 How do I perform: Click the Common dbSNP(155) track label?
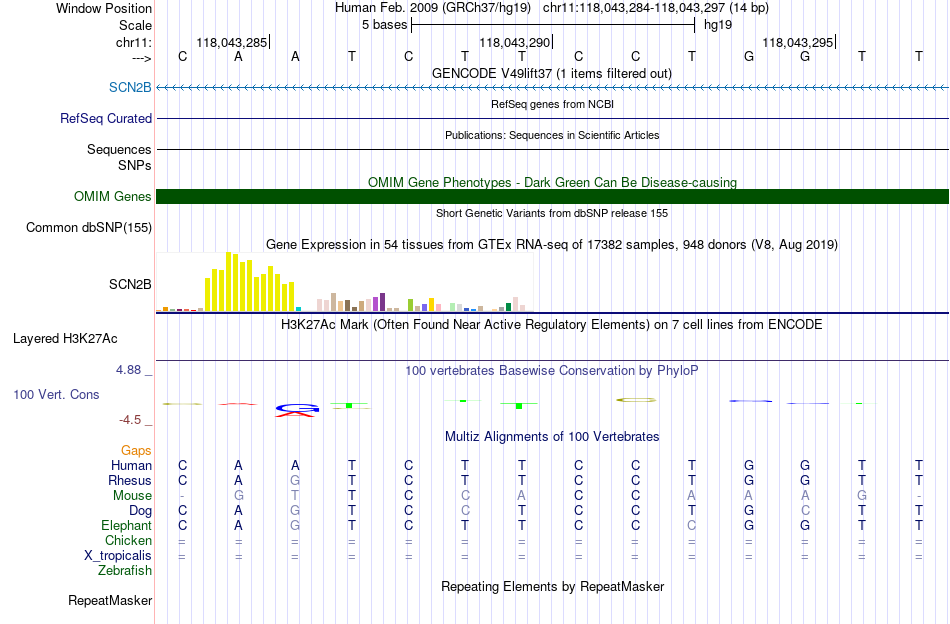89,228
